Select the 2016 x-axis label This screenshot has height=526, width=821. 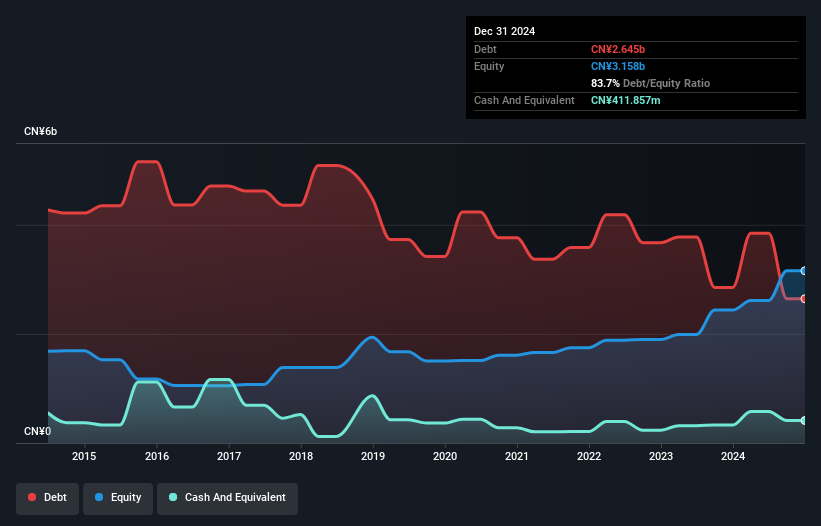[157, 456]
